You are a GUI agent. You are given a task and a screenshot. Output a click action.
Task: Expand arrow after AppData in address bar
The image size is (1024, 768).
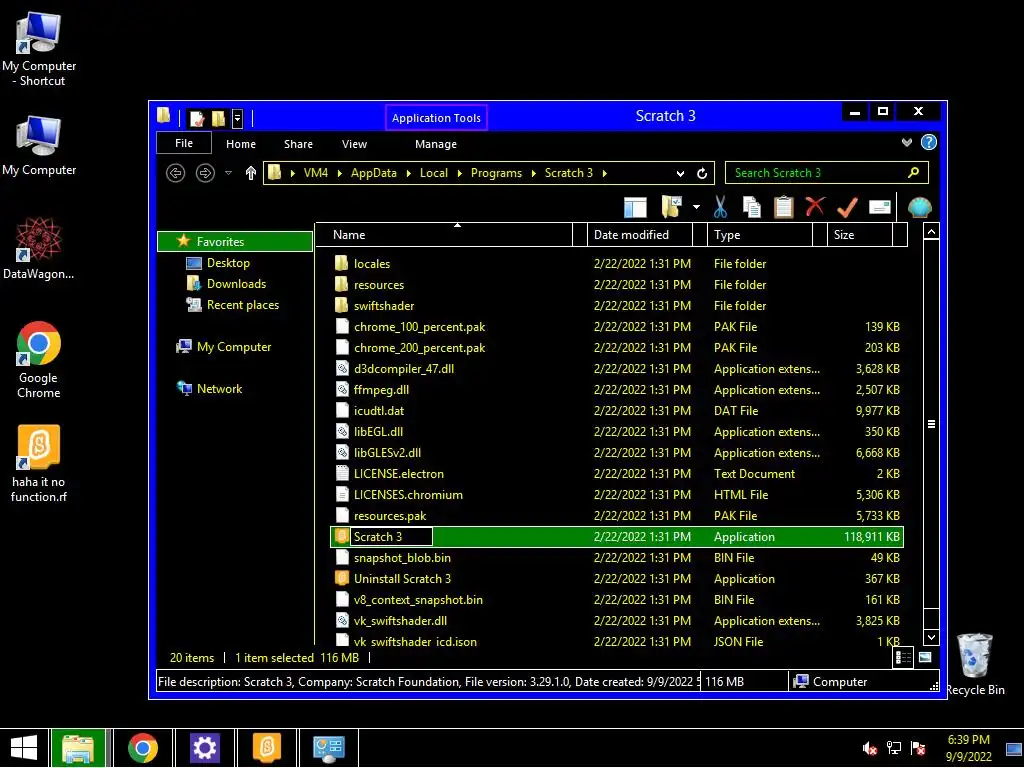pos(409,173)
